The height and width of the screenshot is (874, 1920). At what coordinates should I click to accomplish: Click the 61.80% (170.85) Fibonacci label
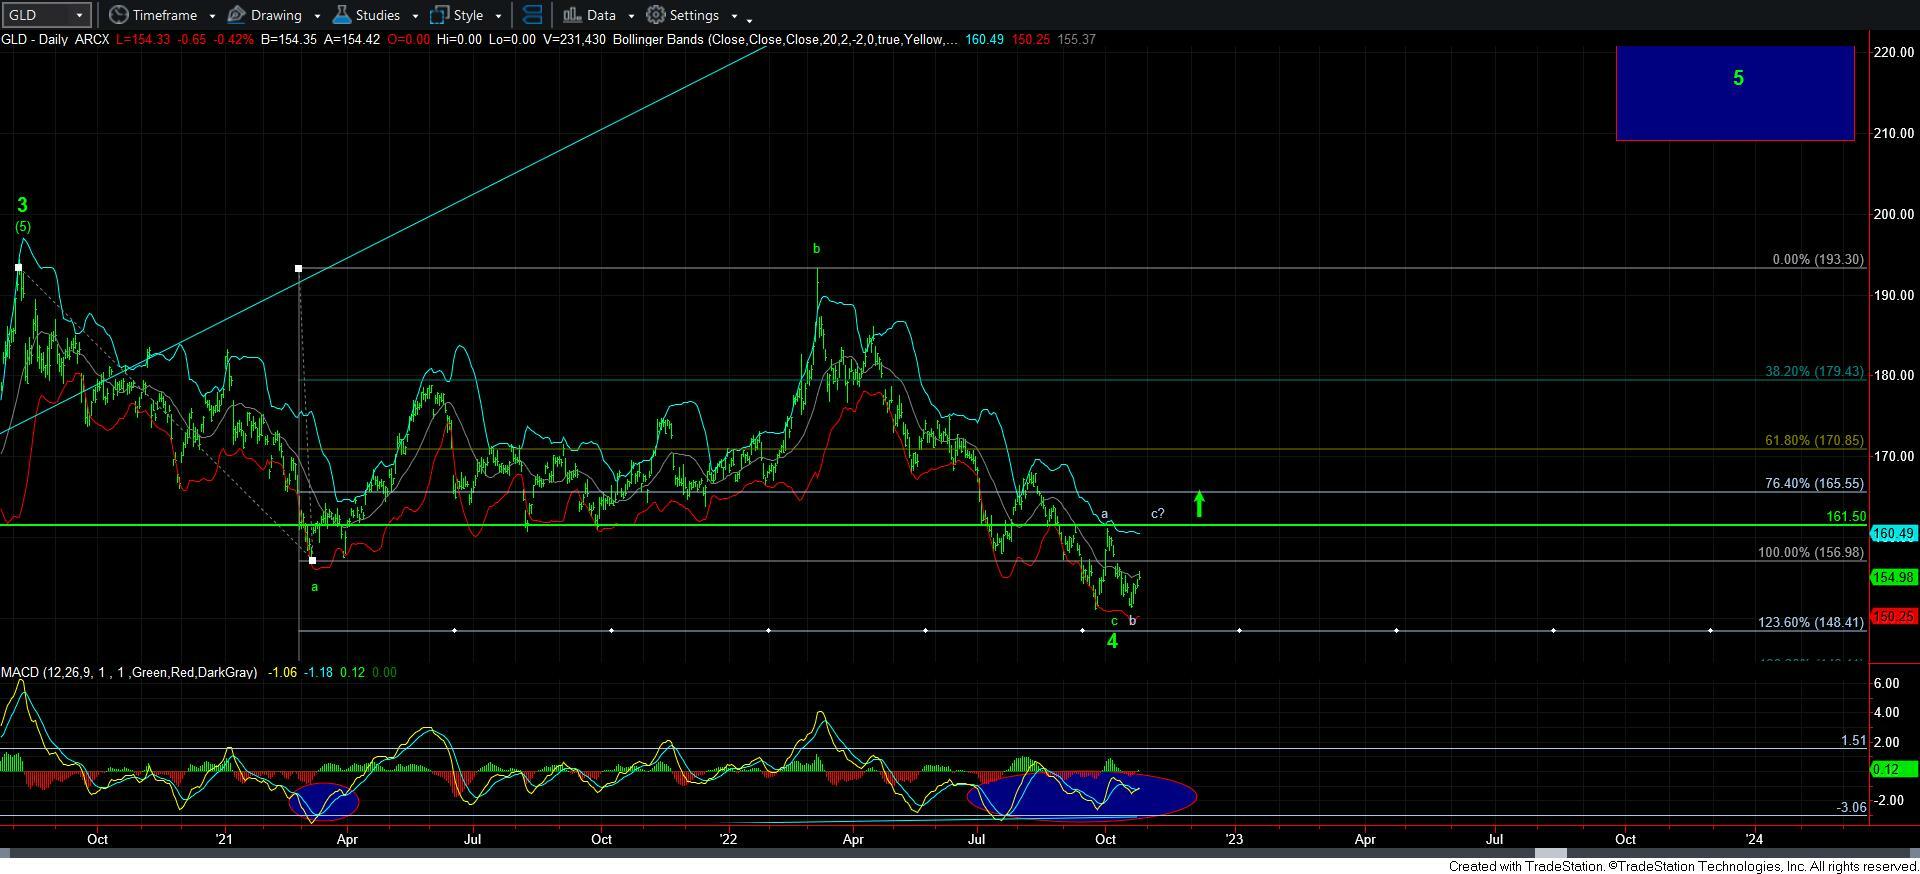coord(1814,440)
